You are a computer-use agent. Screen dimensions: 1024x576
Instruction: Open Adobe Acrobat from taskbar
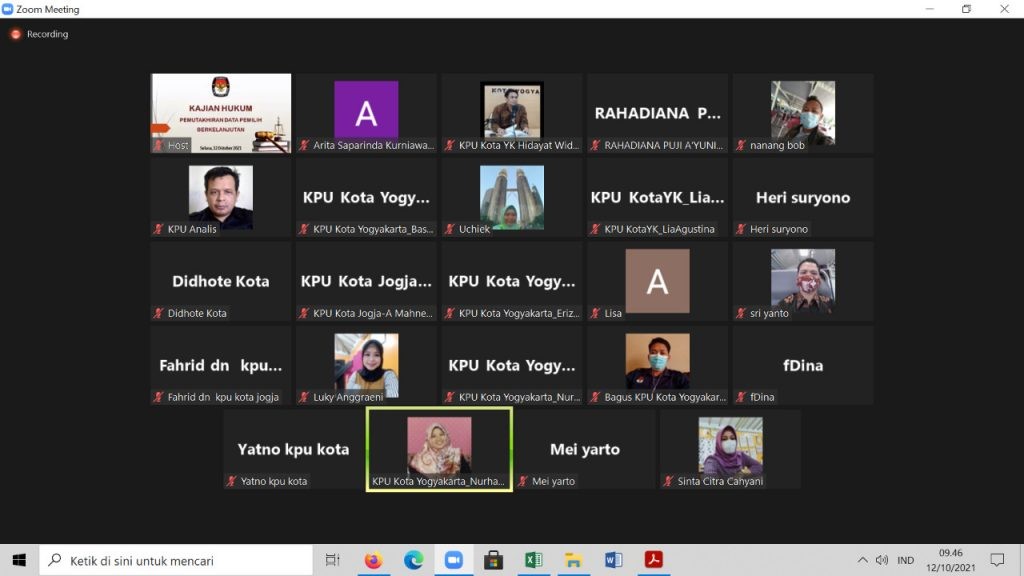653,560
